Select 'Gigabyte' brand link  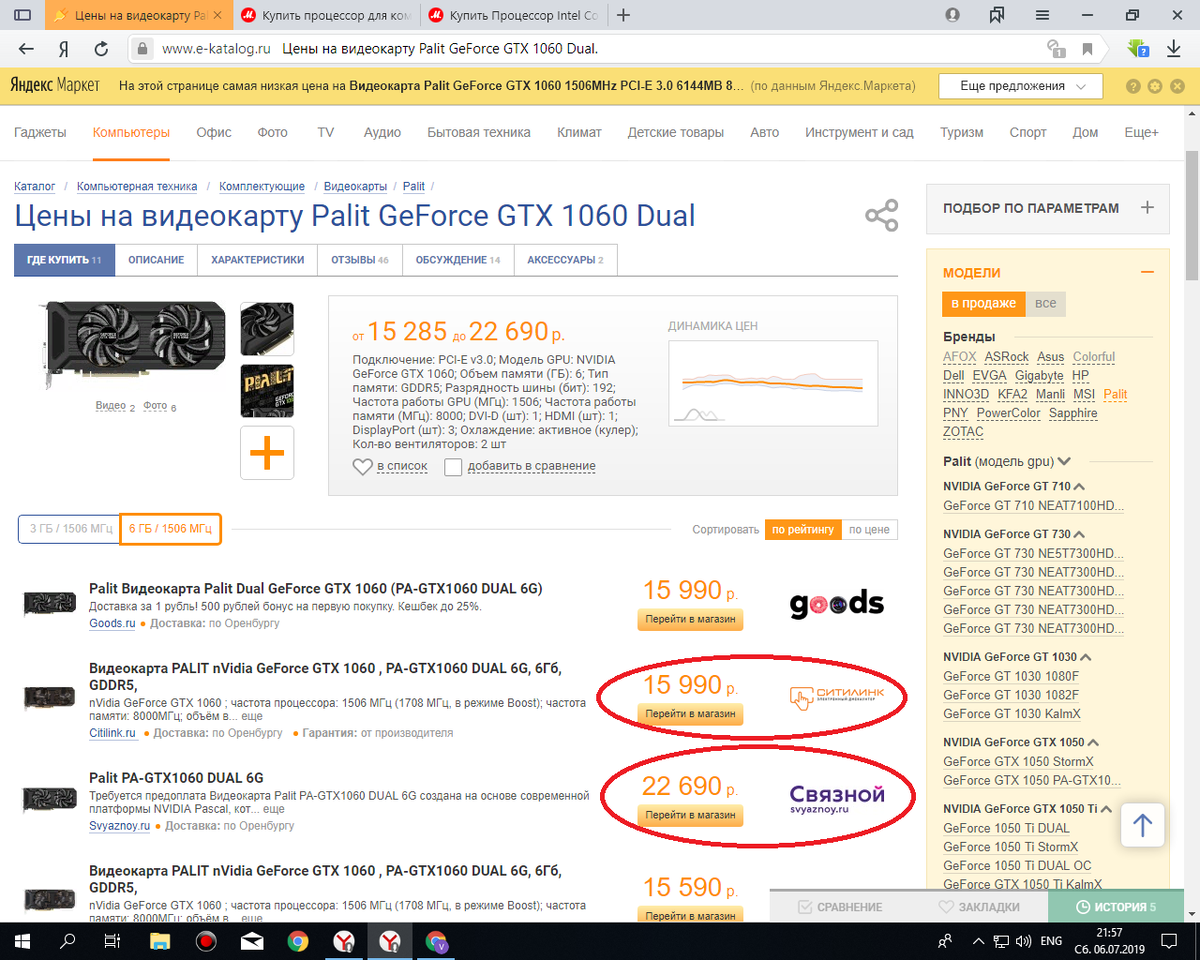coord(1039,375)
